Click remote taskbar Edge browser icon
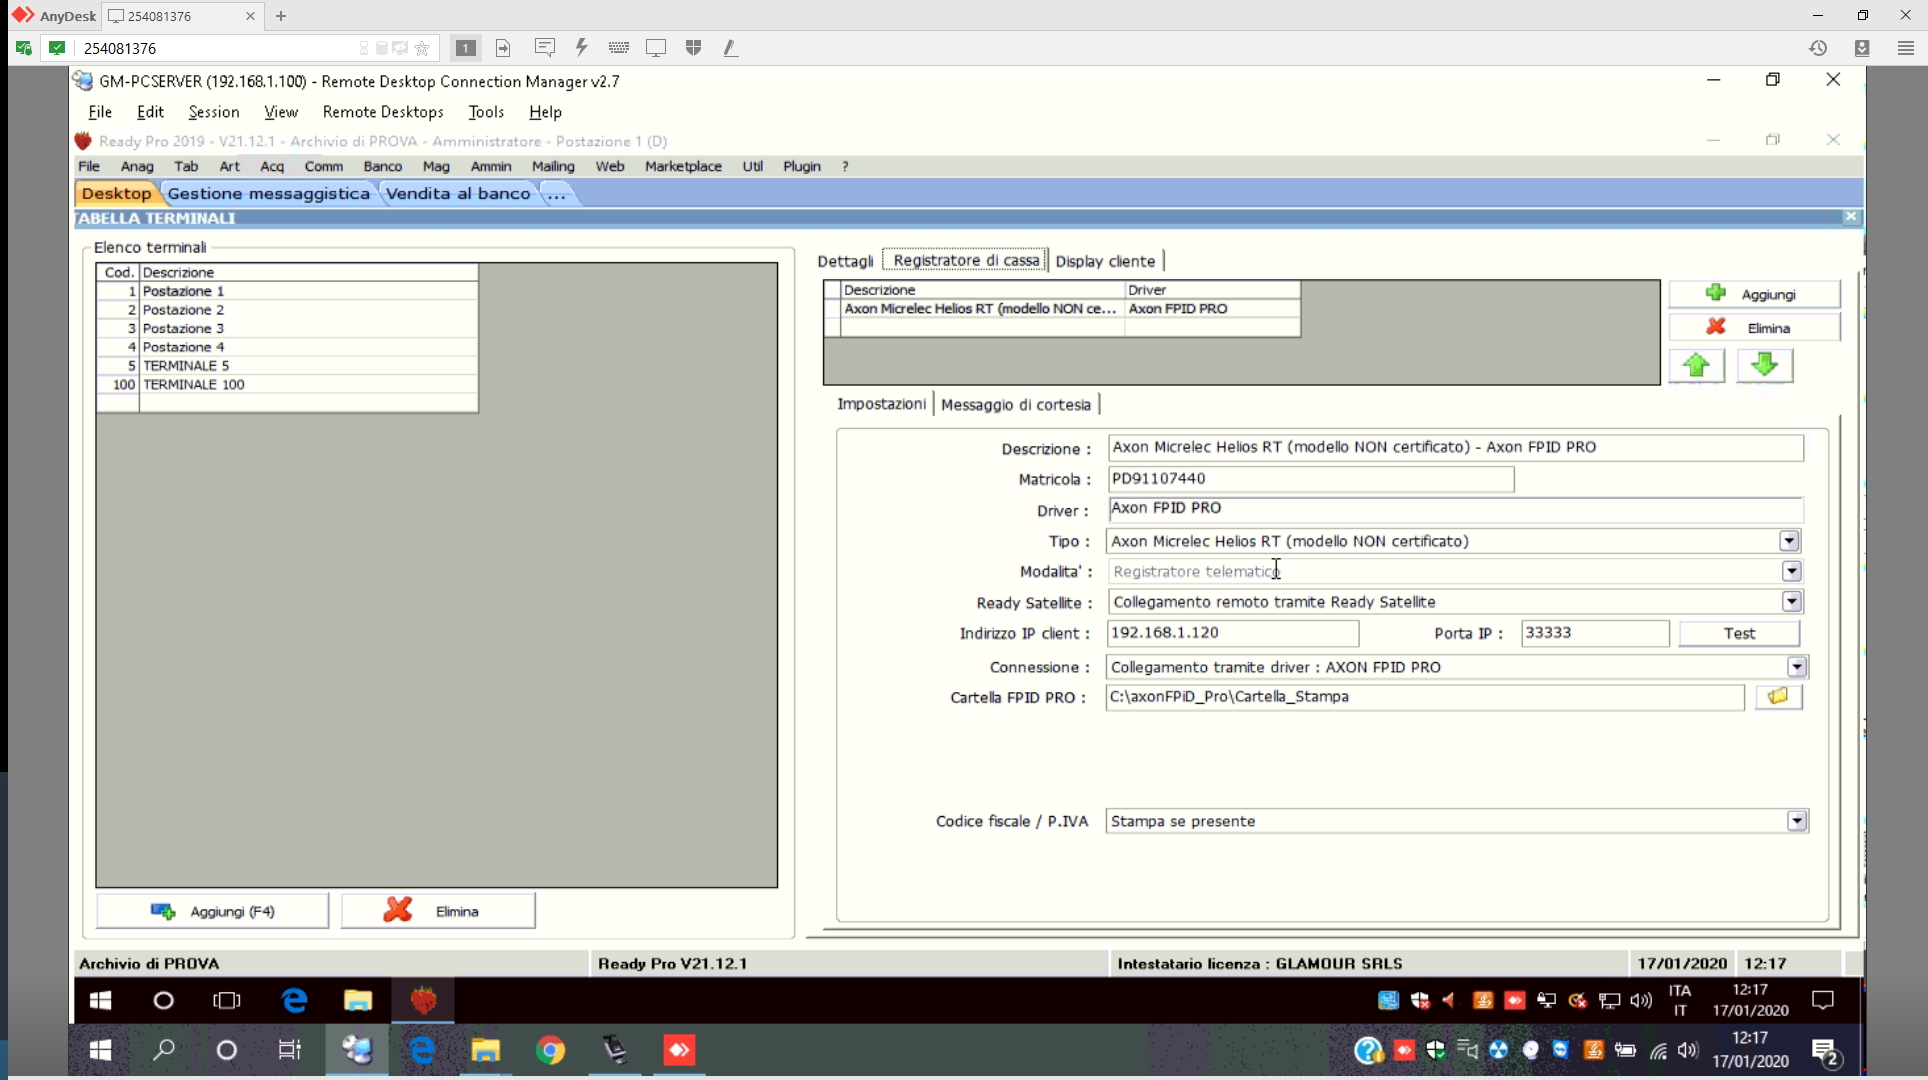The height and width of the screenshot is (1080, 1928). click(294, 1000)
